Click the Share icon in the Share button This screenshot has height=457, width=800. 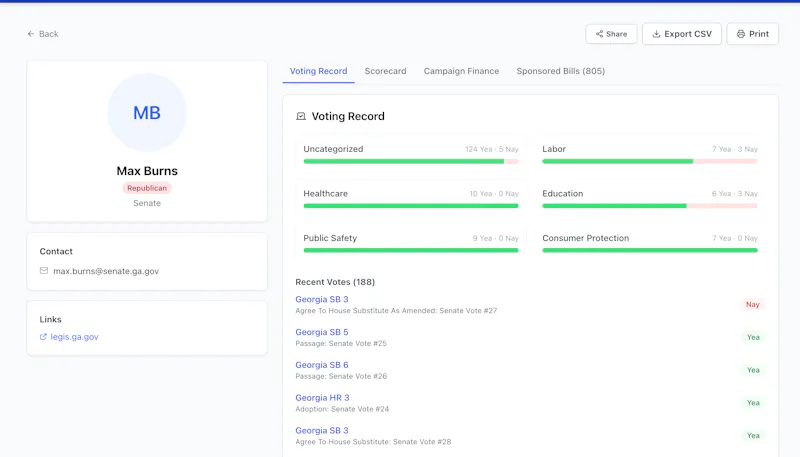pos(599,34)
